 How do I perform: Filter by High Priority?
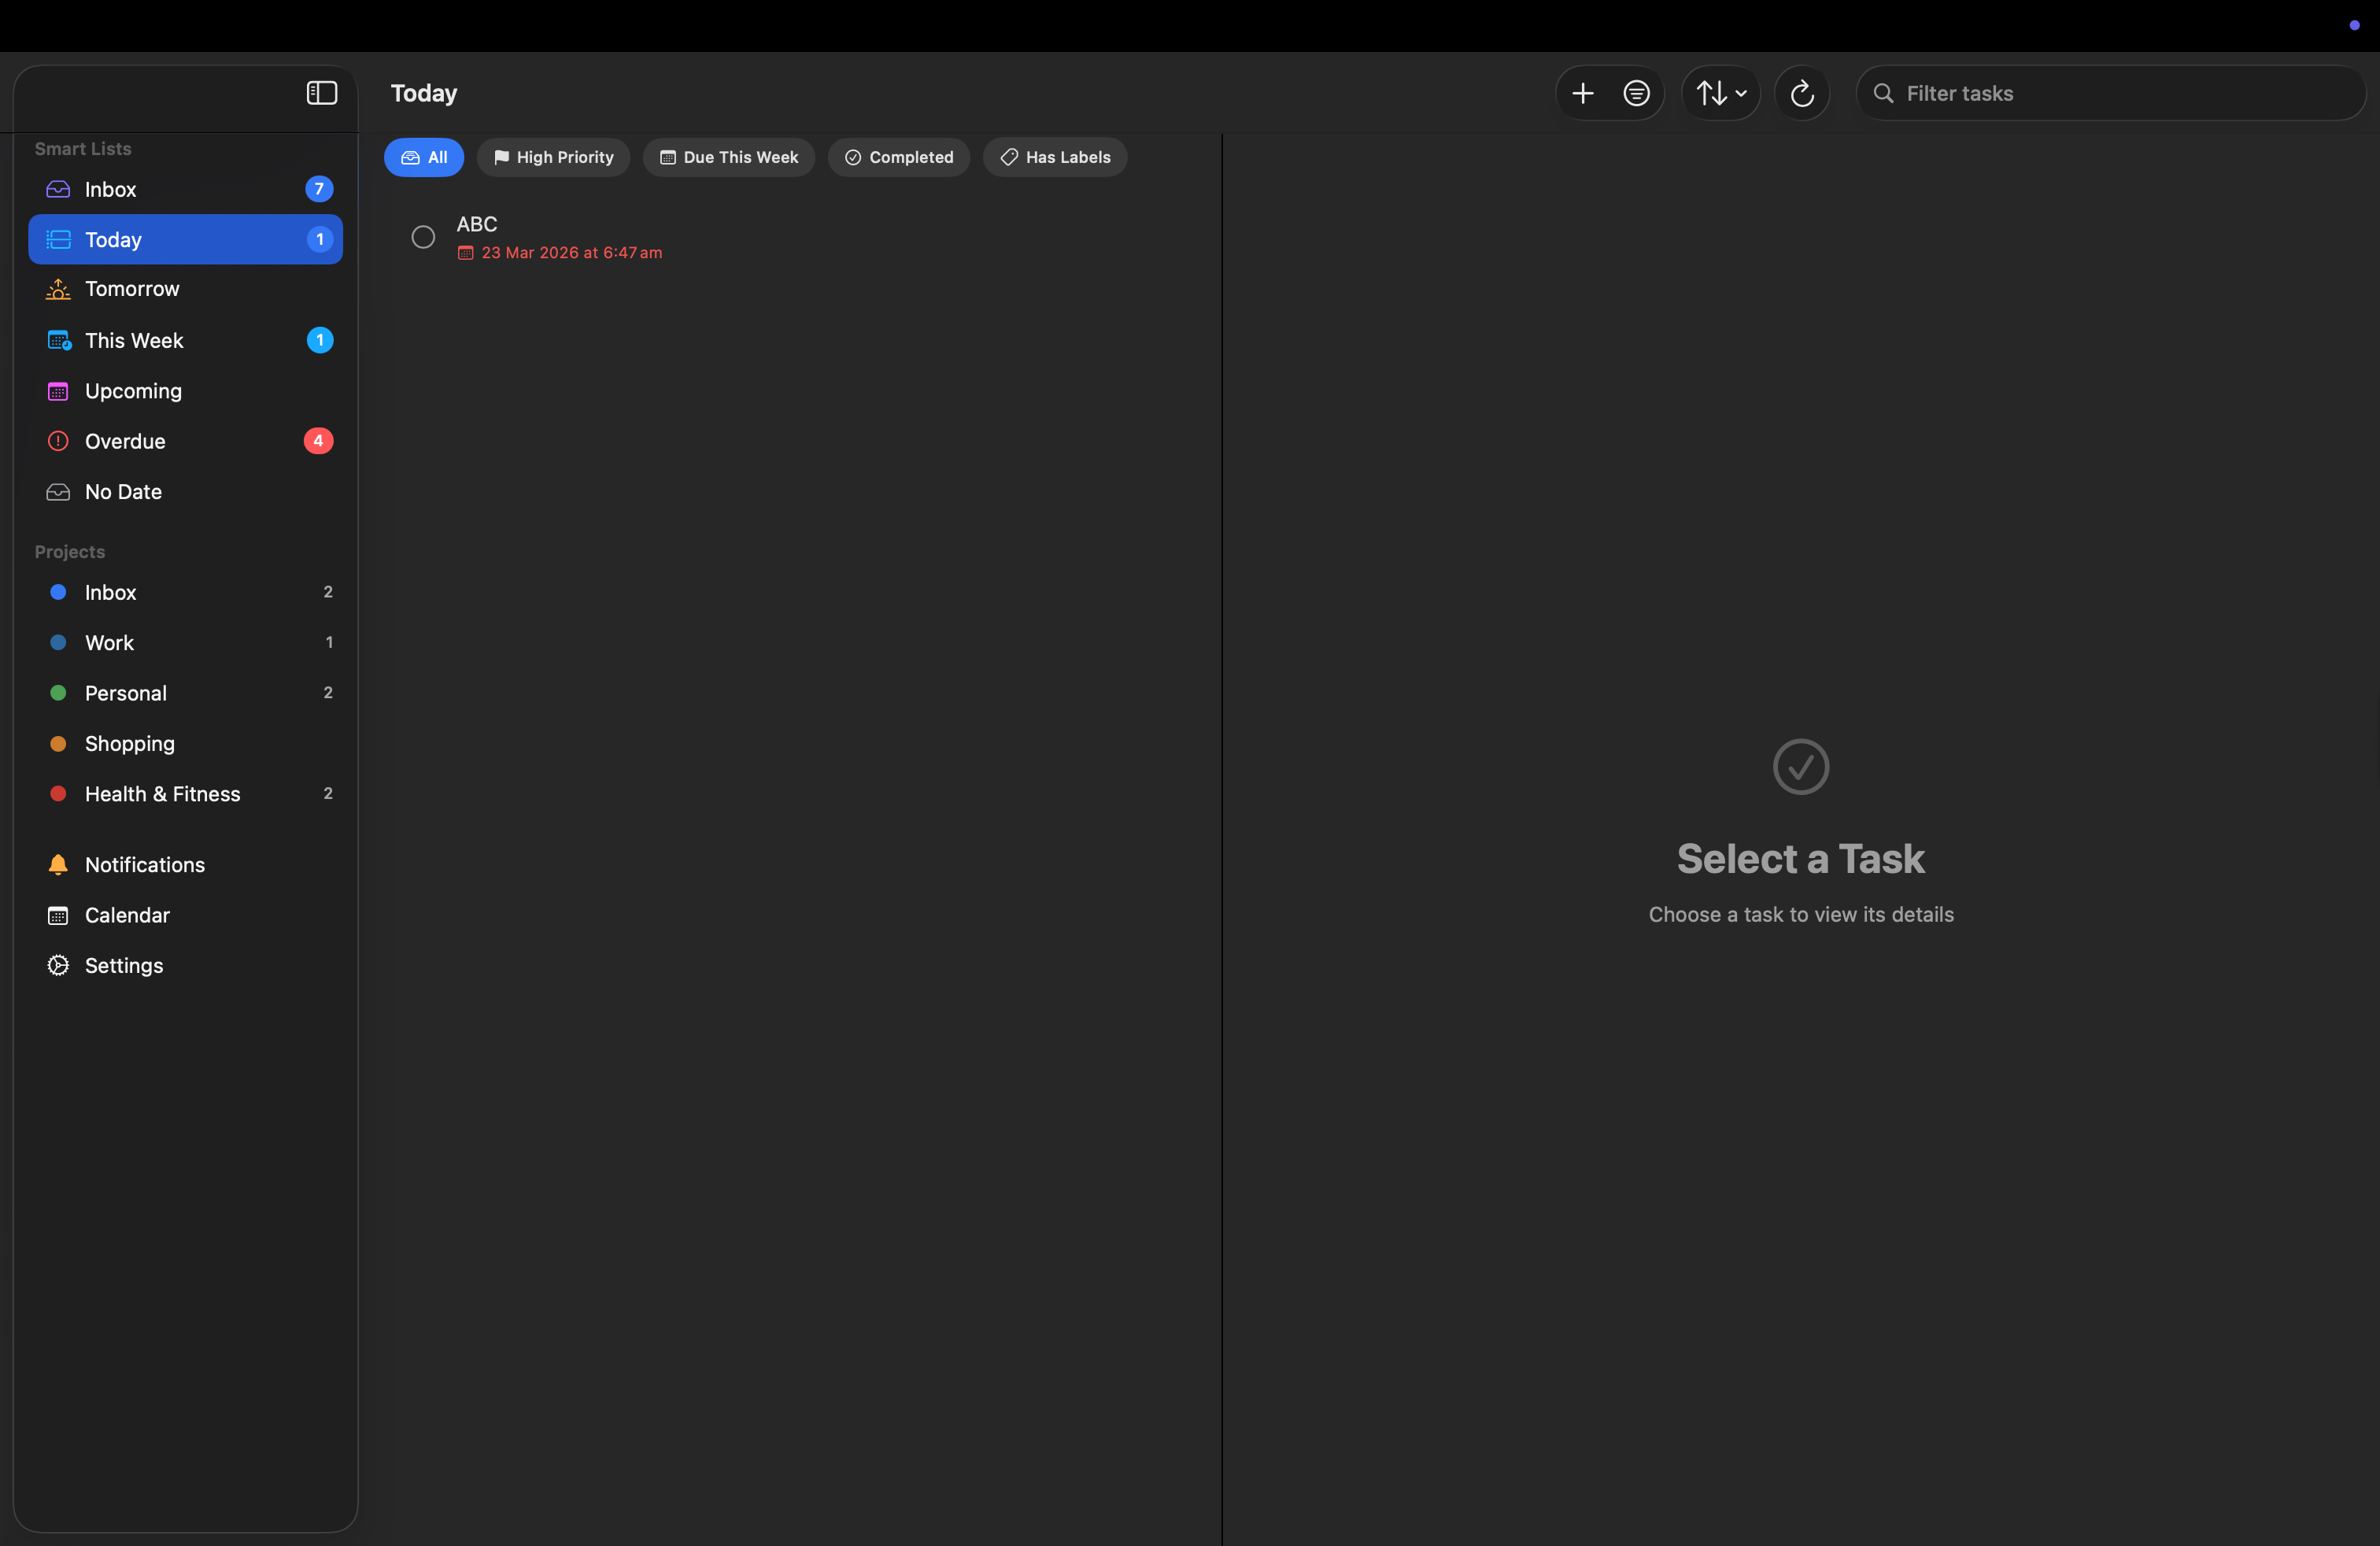pos(553,157)
